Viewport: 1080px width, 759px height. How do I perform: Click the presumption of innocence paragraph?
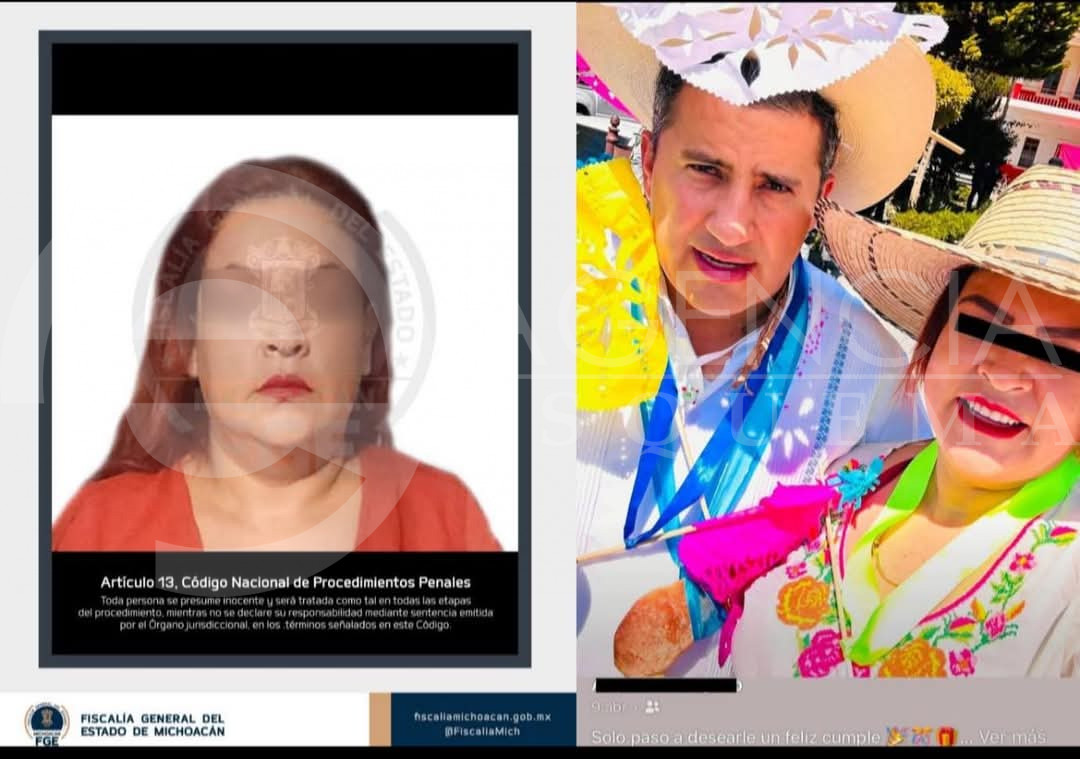click(x=285, y=611)
